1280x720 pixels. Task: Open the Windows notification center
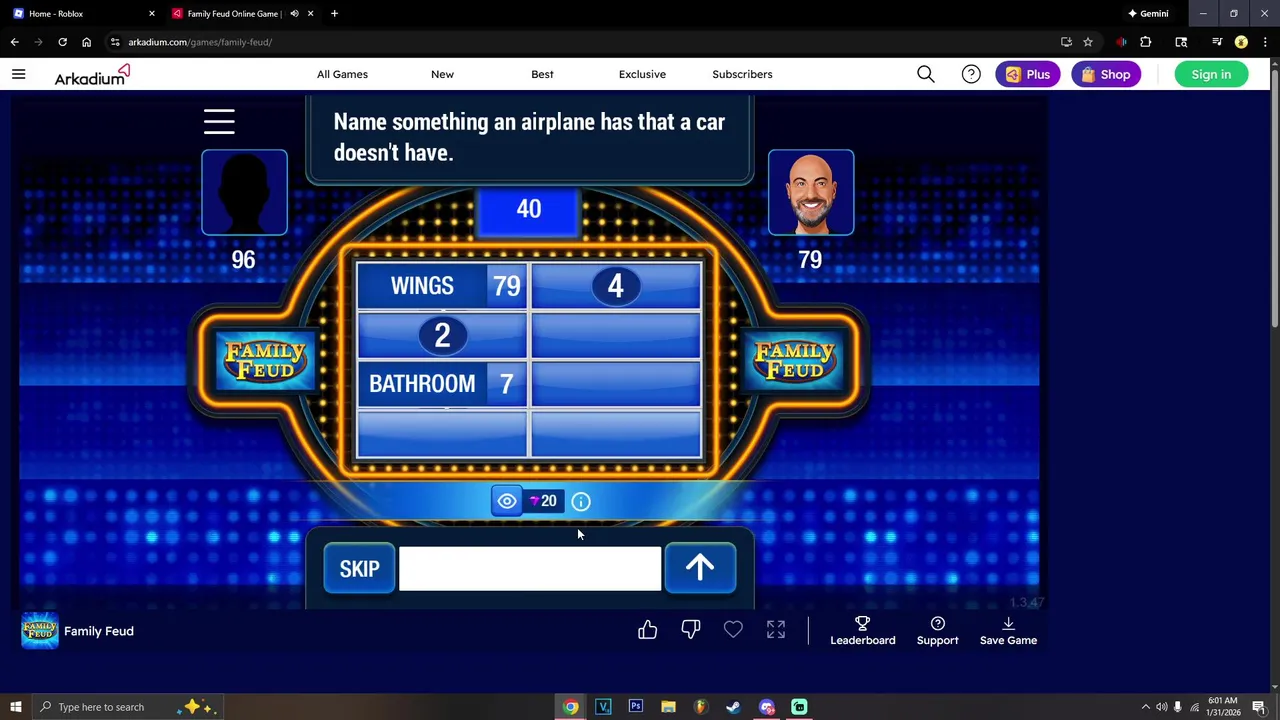tap(1259, 707)
